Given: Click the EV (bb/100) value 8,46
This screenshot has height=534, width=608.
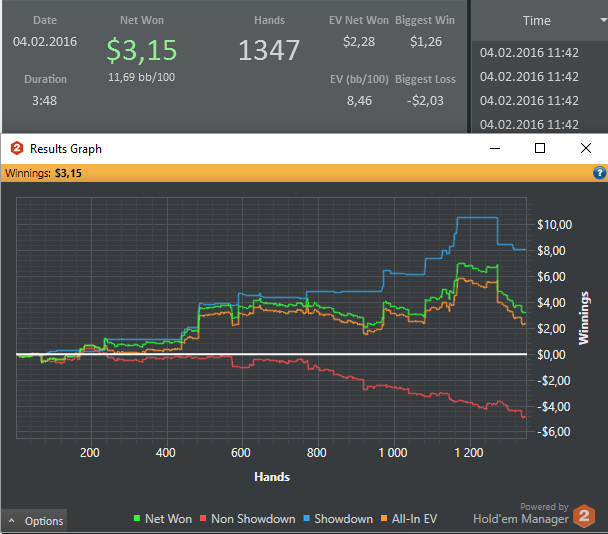Looking at the screenshot, I should (359, 101).
